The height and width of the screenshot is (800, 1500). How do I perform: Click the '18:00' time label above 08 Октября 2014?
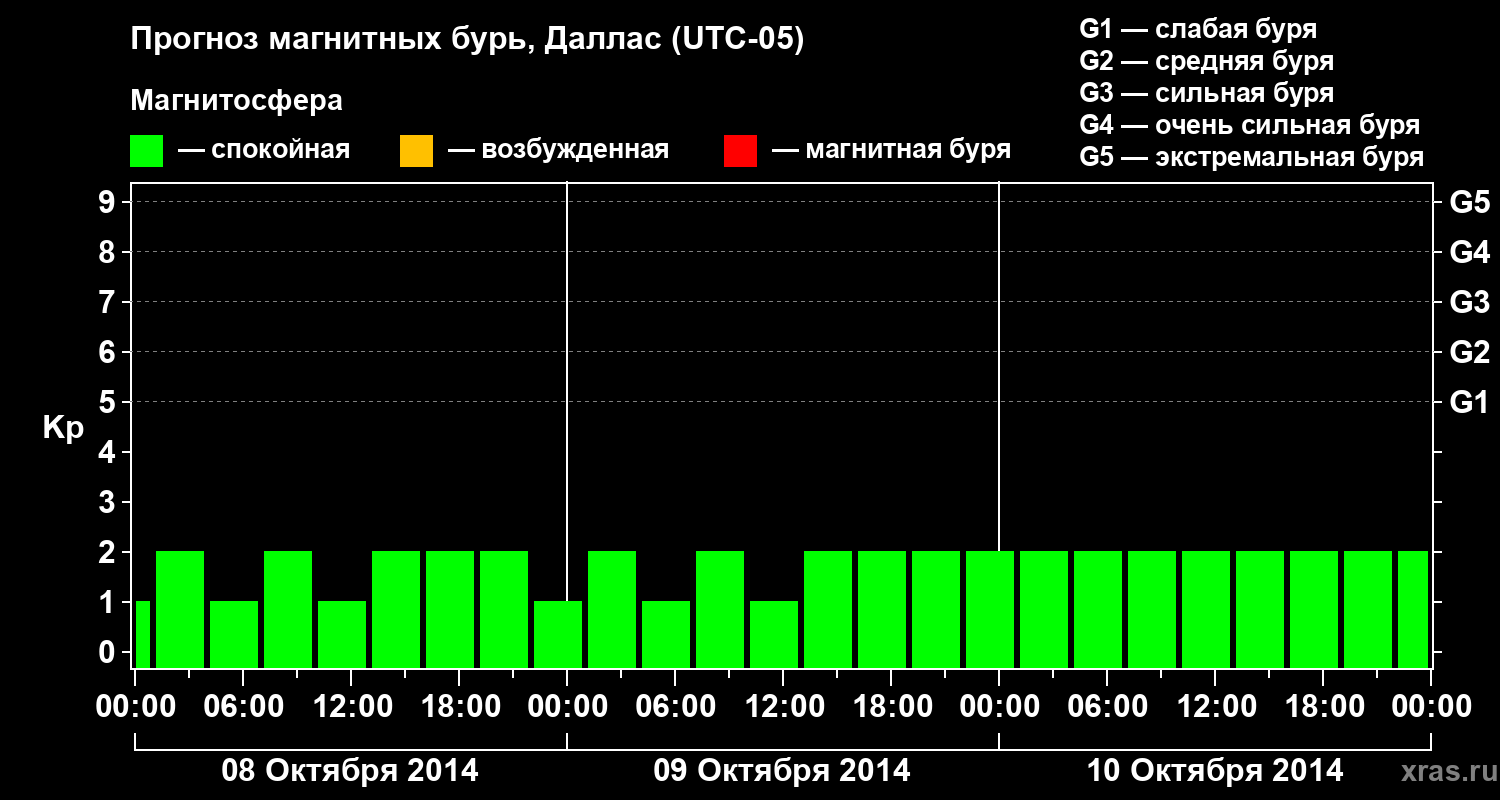(x=459, y=707)
